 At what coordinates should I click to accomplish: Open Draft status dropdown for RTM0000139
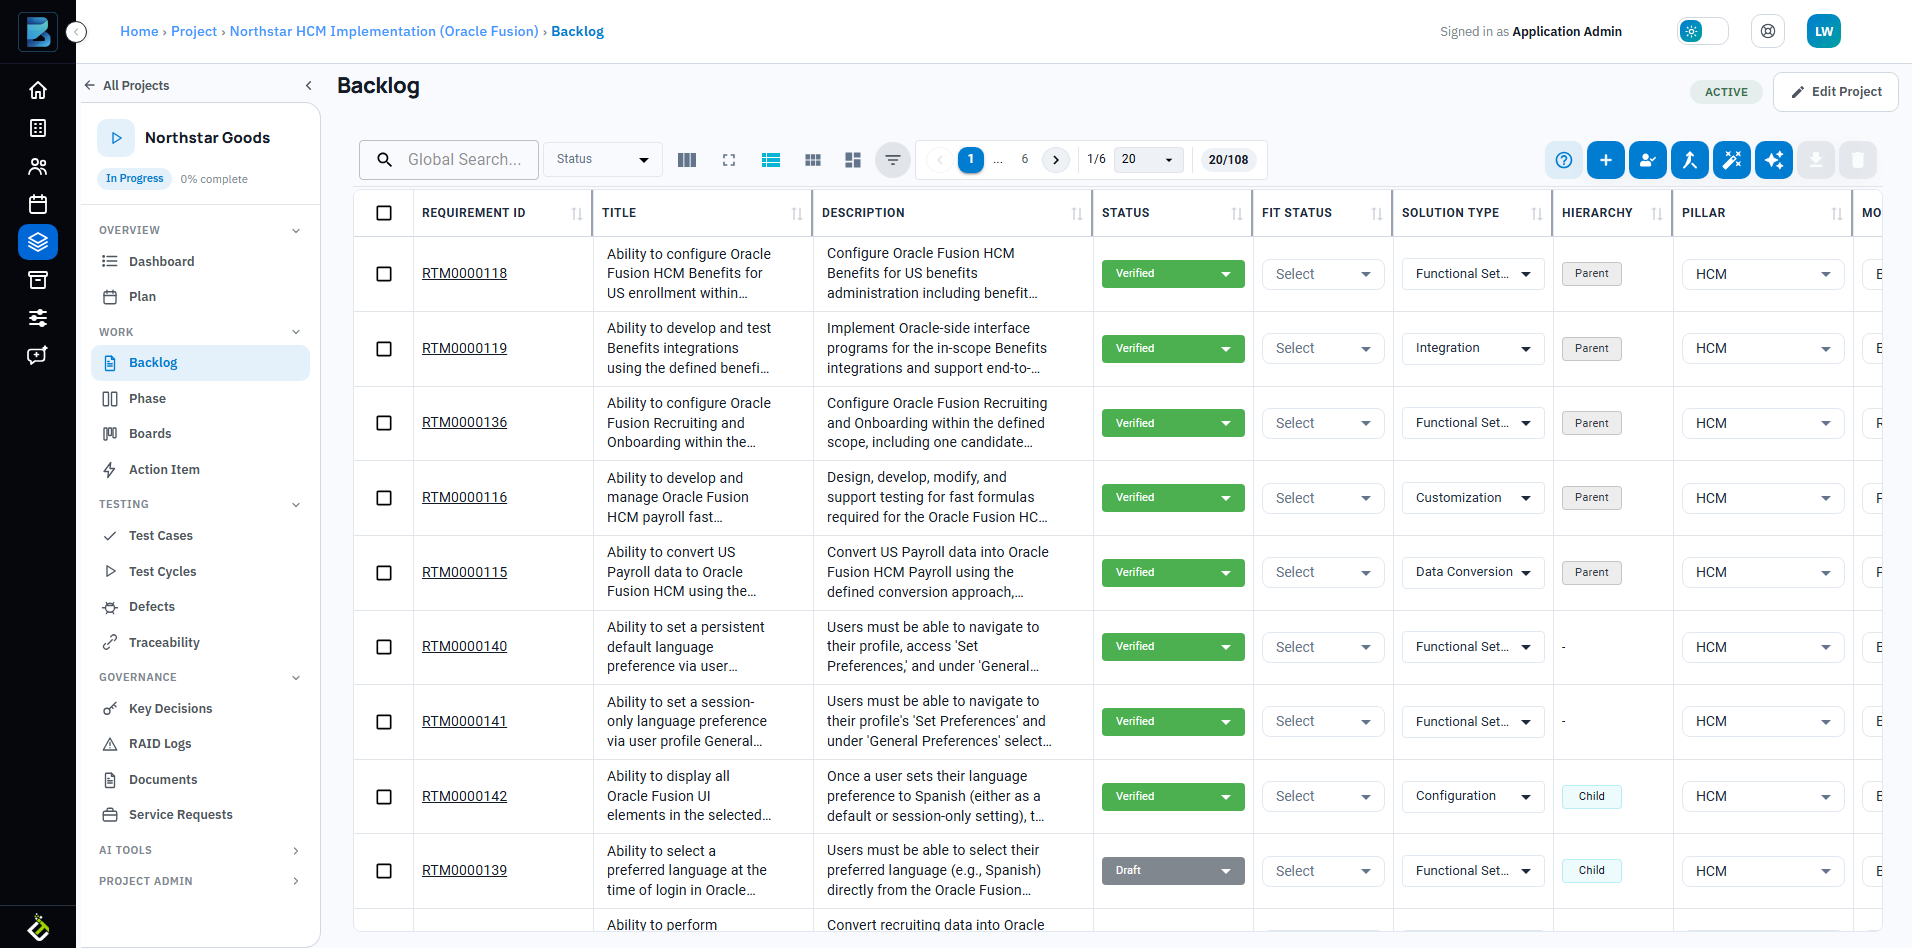[1173, 871]
